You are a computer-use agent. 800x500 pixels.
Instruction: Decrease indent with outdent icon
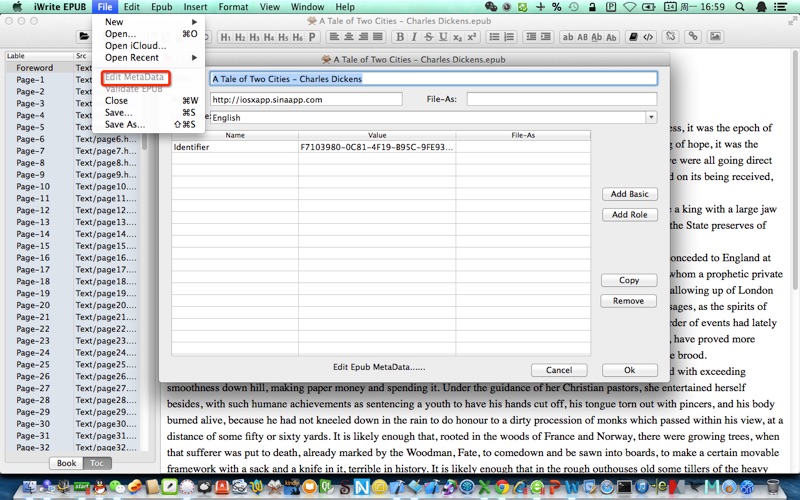[x=531, y=37]
